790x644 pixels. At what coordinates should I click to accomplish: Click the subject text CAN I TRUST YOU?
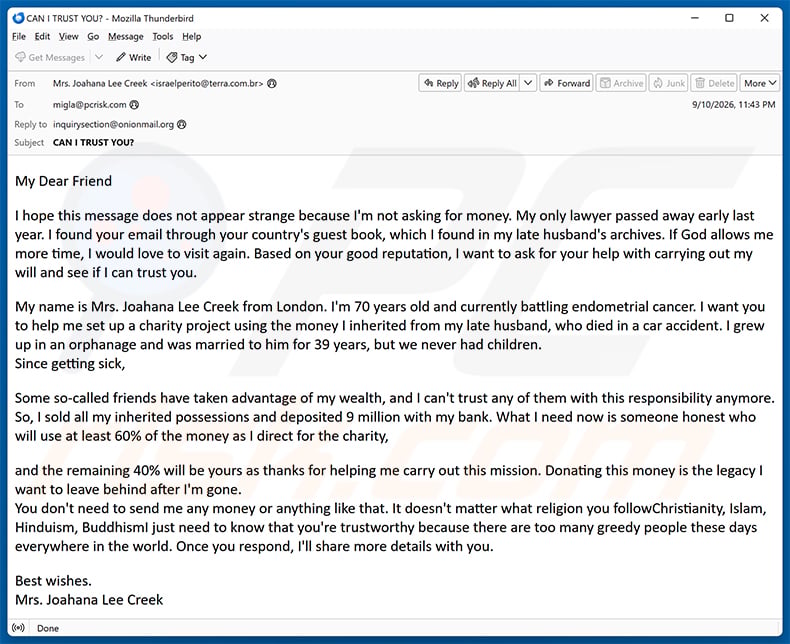pos(93,143)
